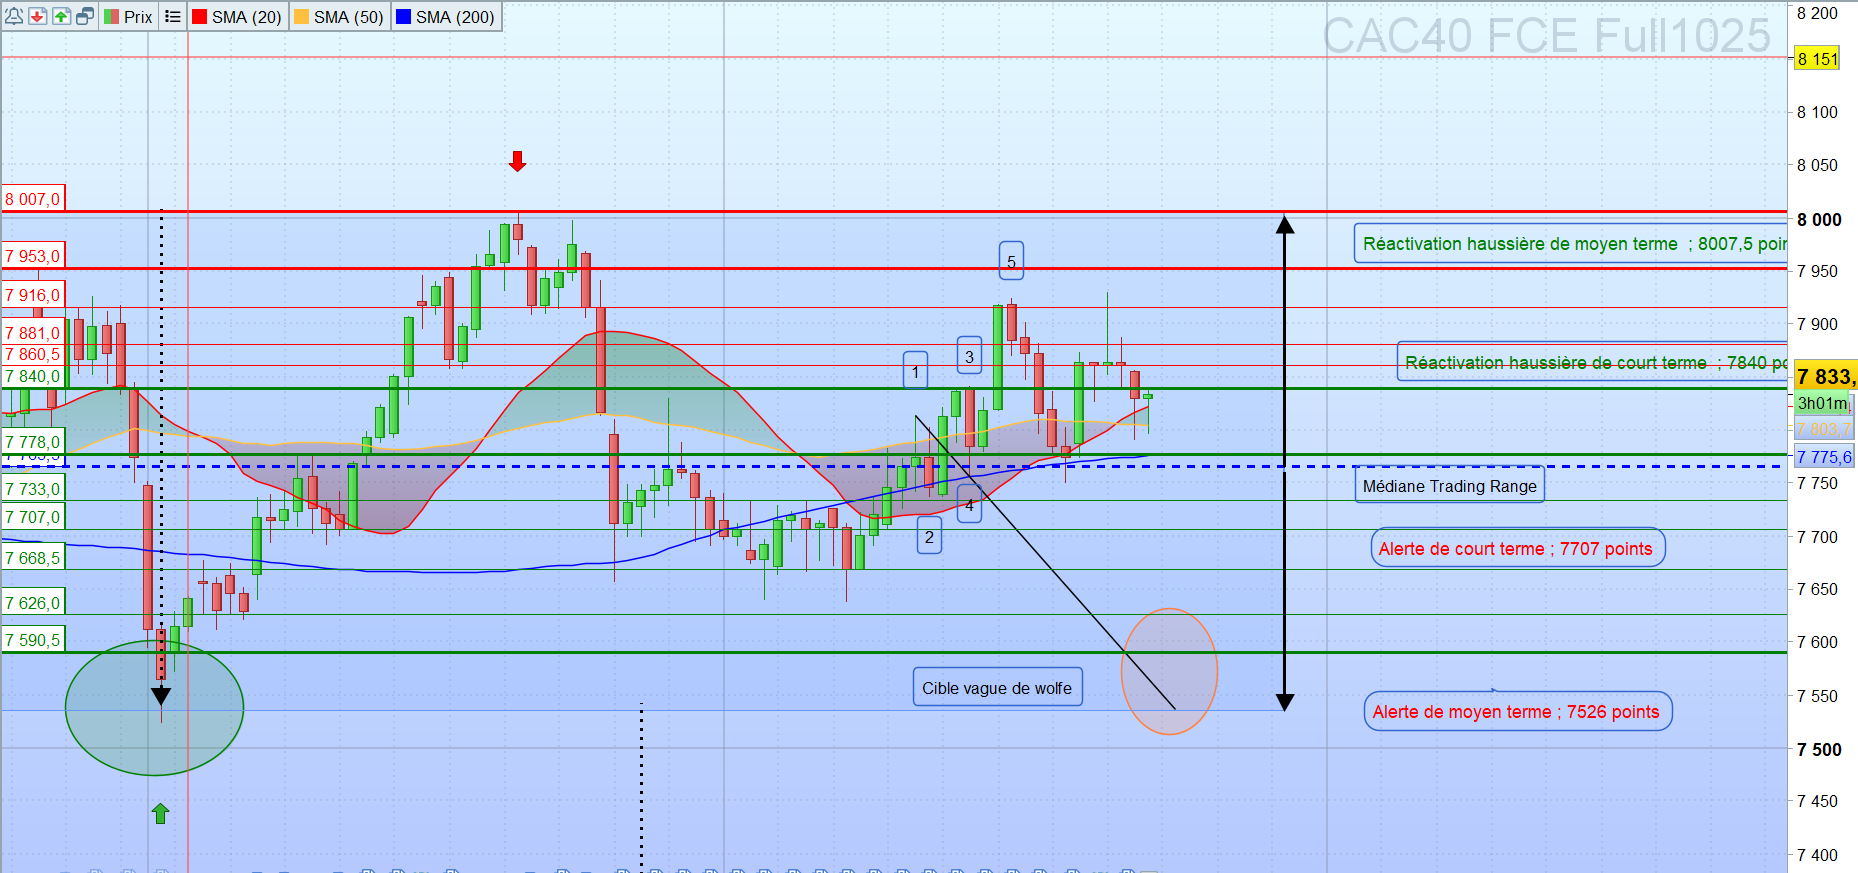Open the SMA (20) indicator settings
This screenshot has width=1858, height=873.
pyautogui.click(x=238, y=17)
